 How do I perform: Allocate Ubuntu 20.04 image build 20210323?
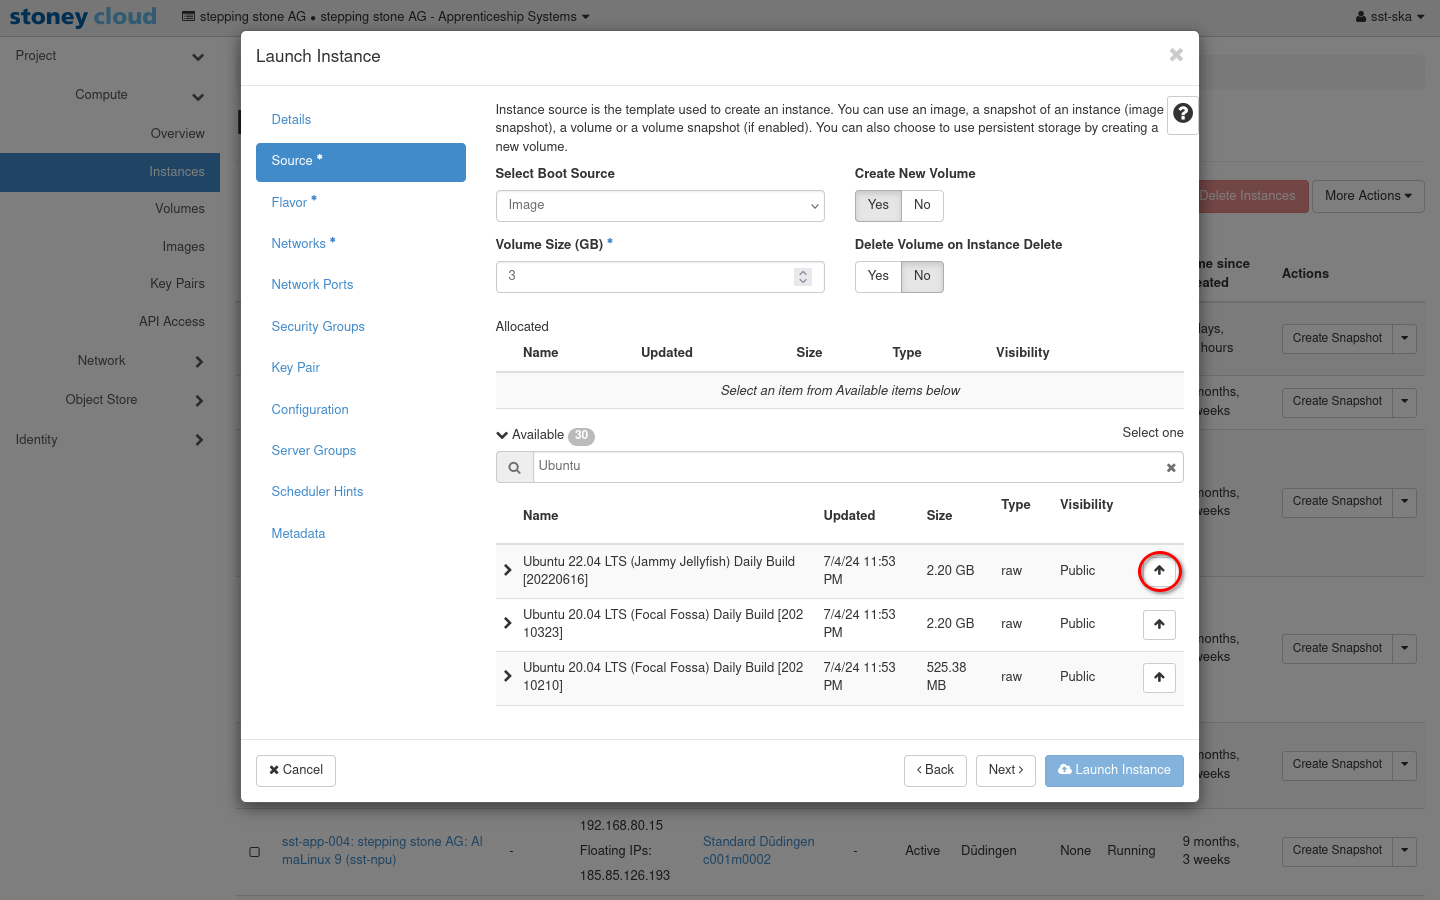tap(1159, 625)
